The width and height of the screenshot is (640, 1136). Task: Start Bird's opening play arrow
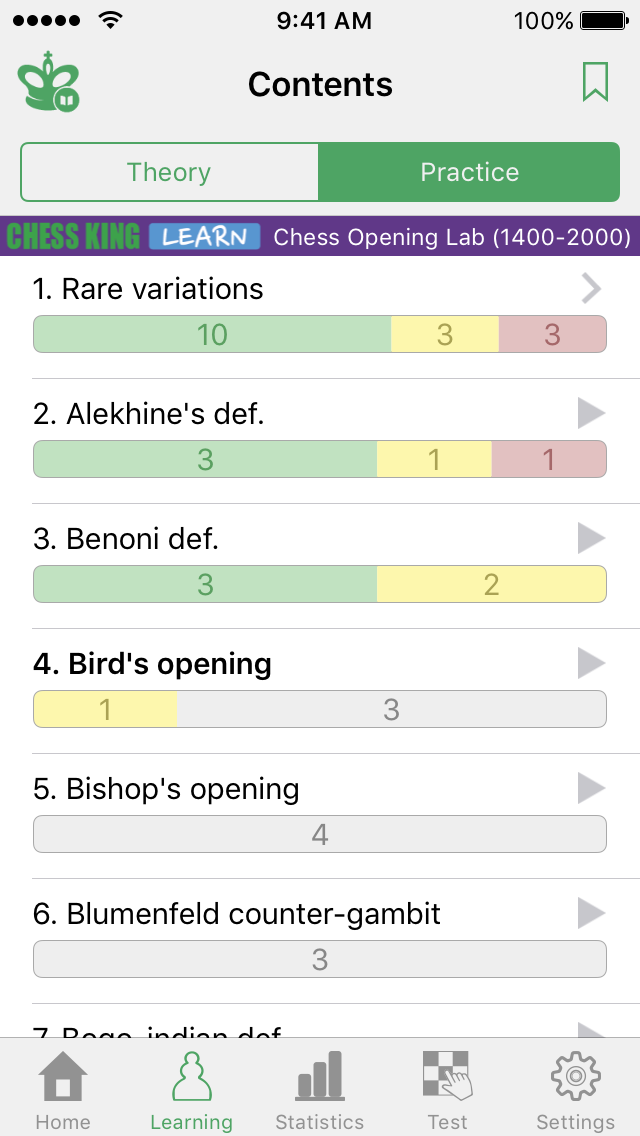[x=591, y=663]
